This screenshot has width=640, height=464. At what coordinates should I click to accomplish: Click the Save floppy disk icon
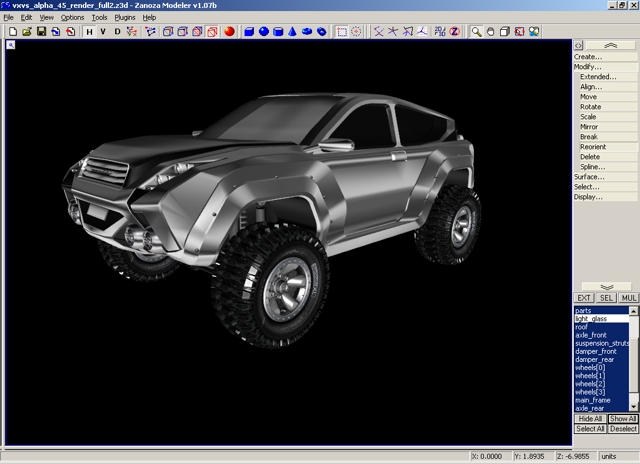(41, 32)
